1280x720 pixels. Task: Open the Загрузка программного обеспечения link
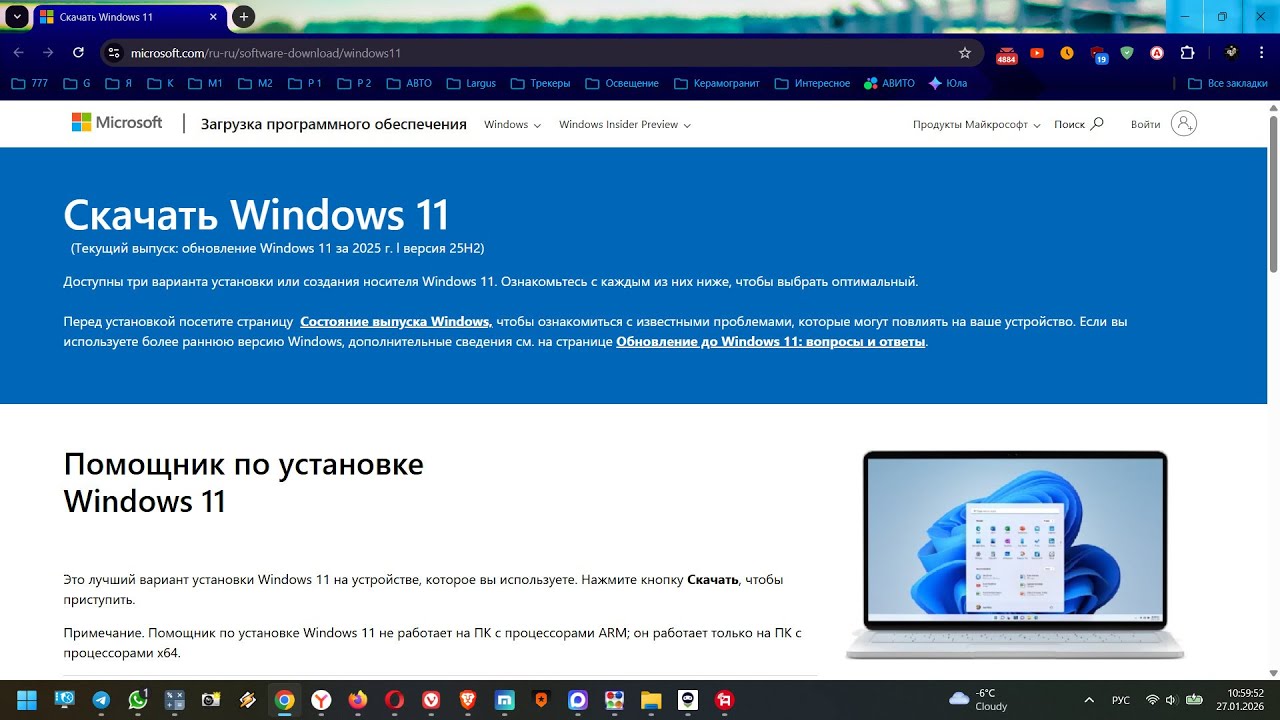point(334,124)
